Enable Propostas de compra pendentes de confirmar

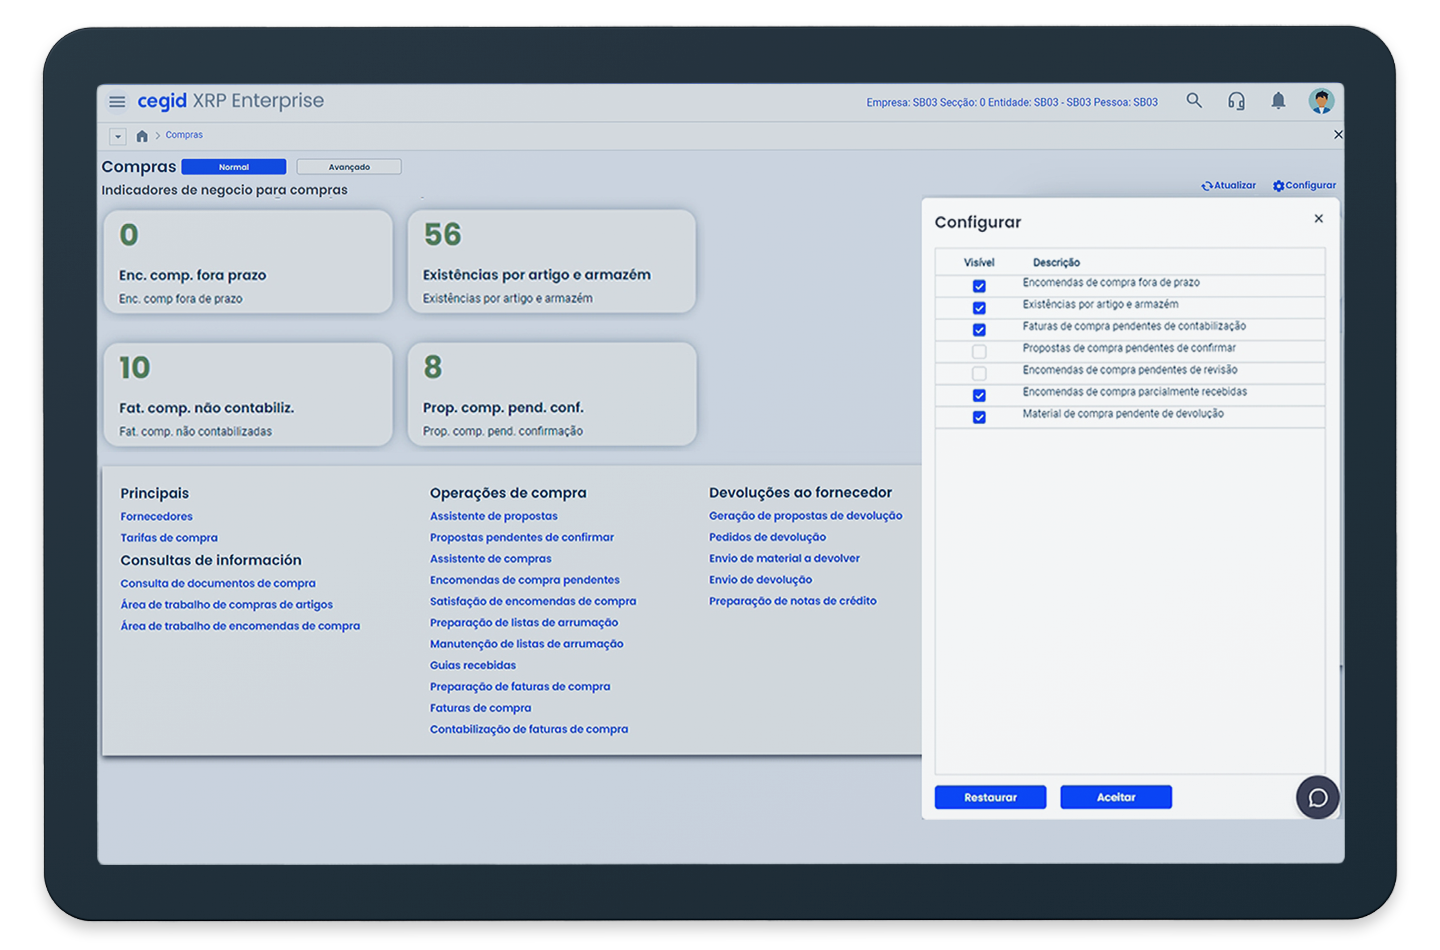pos(979,352)
